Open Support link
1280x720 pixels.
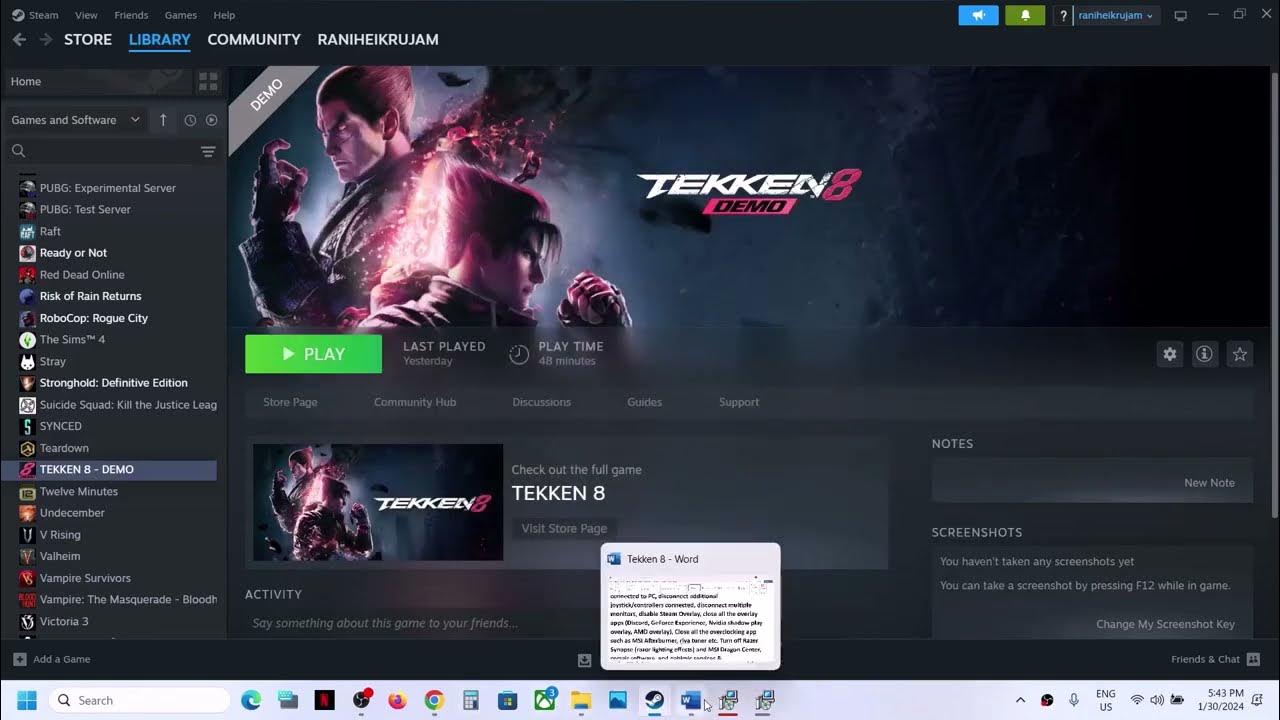click(x=739, y=402)
